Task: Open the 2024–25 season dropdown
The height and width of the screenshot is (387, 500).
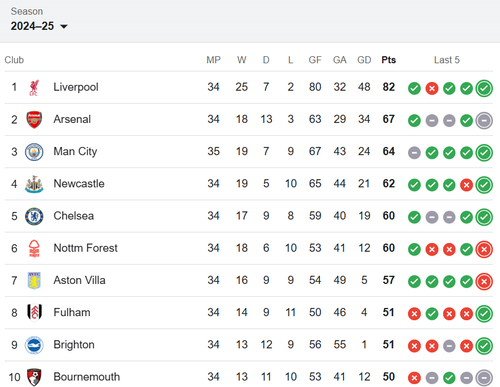Action: [39, 26]
